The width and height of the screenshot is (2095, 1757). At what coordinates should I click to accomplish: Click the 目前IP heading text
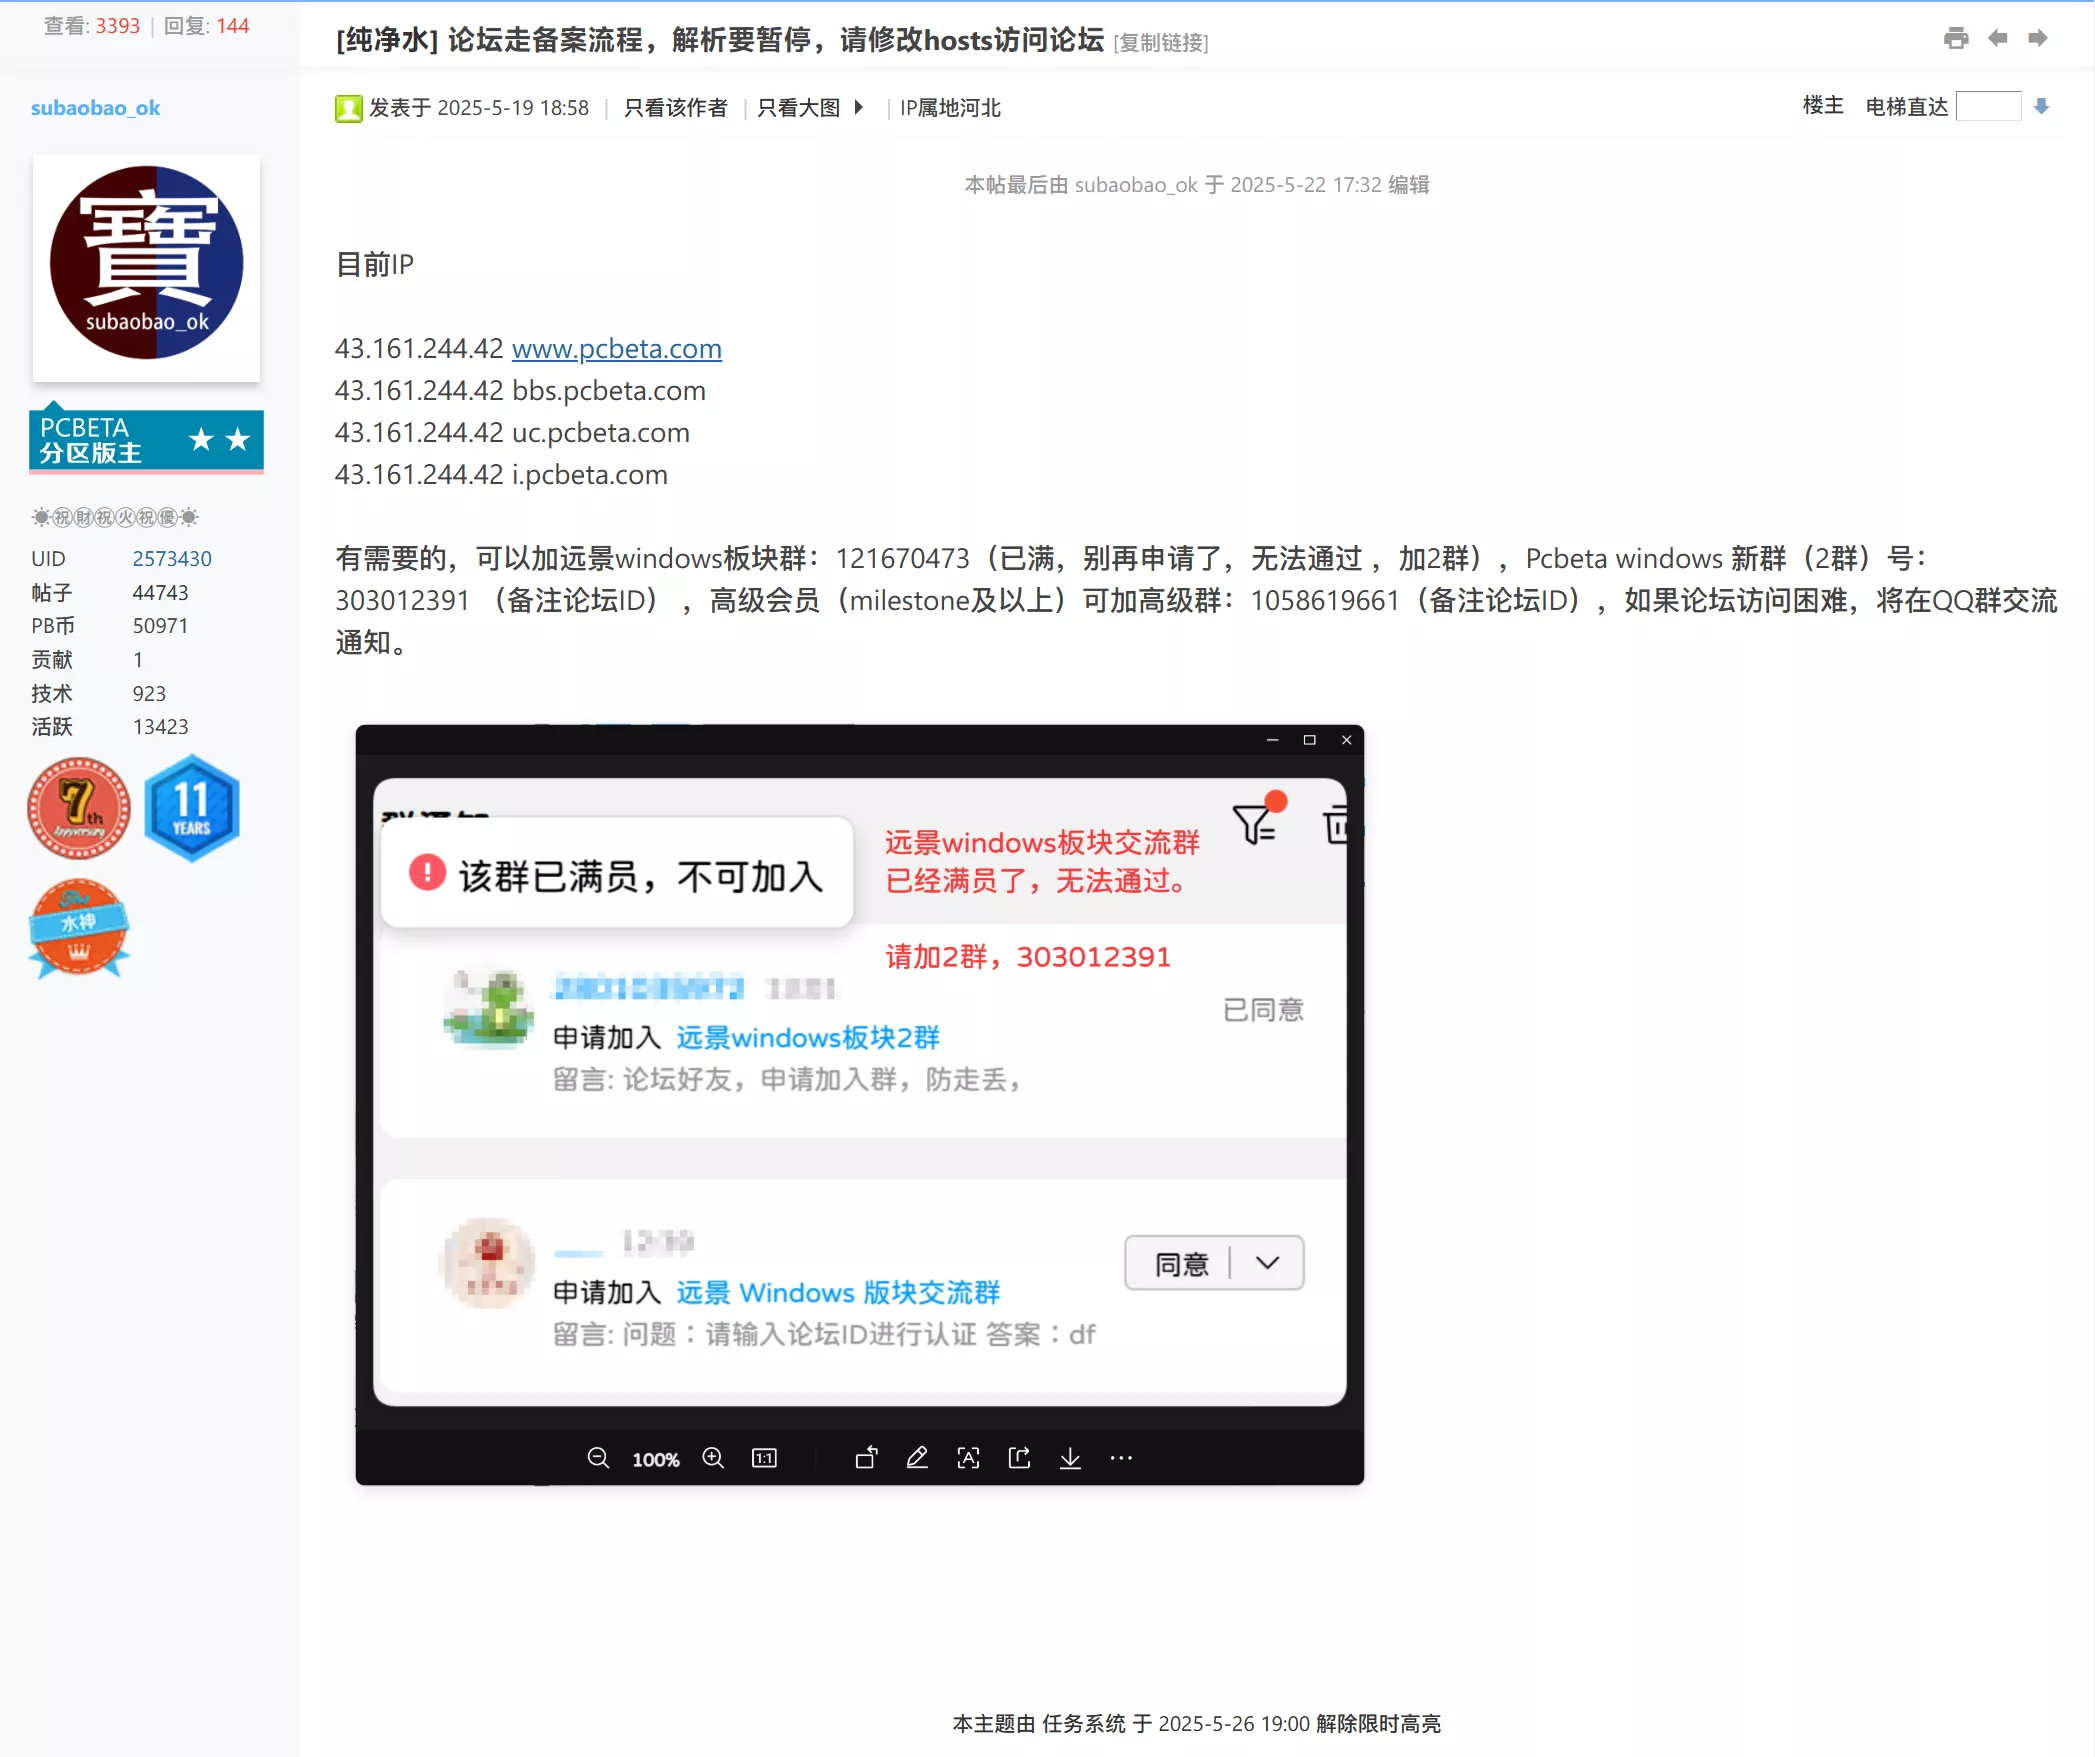(x=374, y=265)
